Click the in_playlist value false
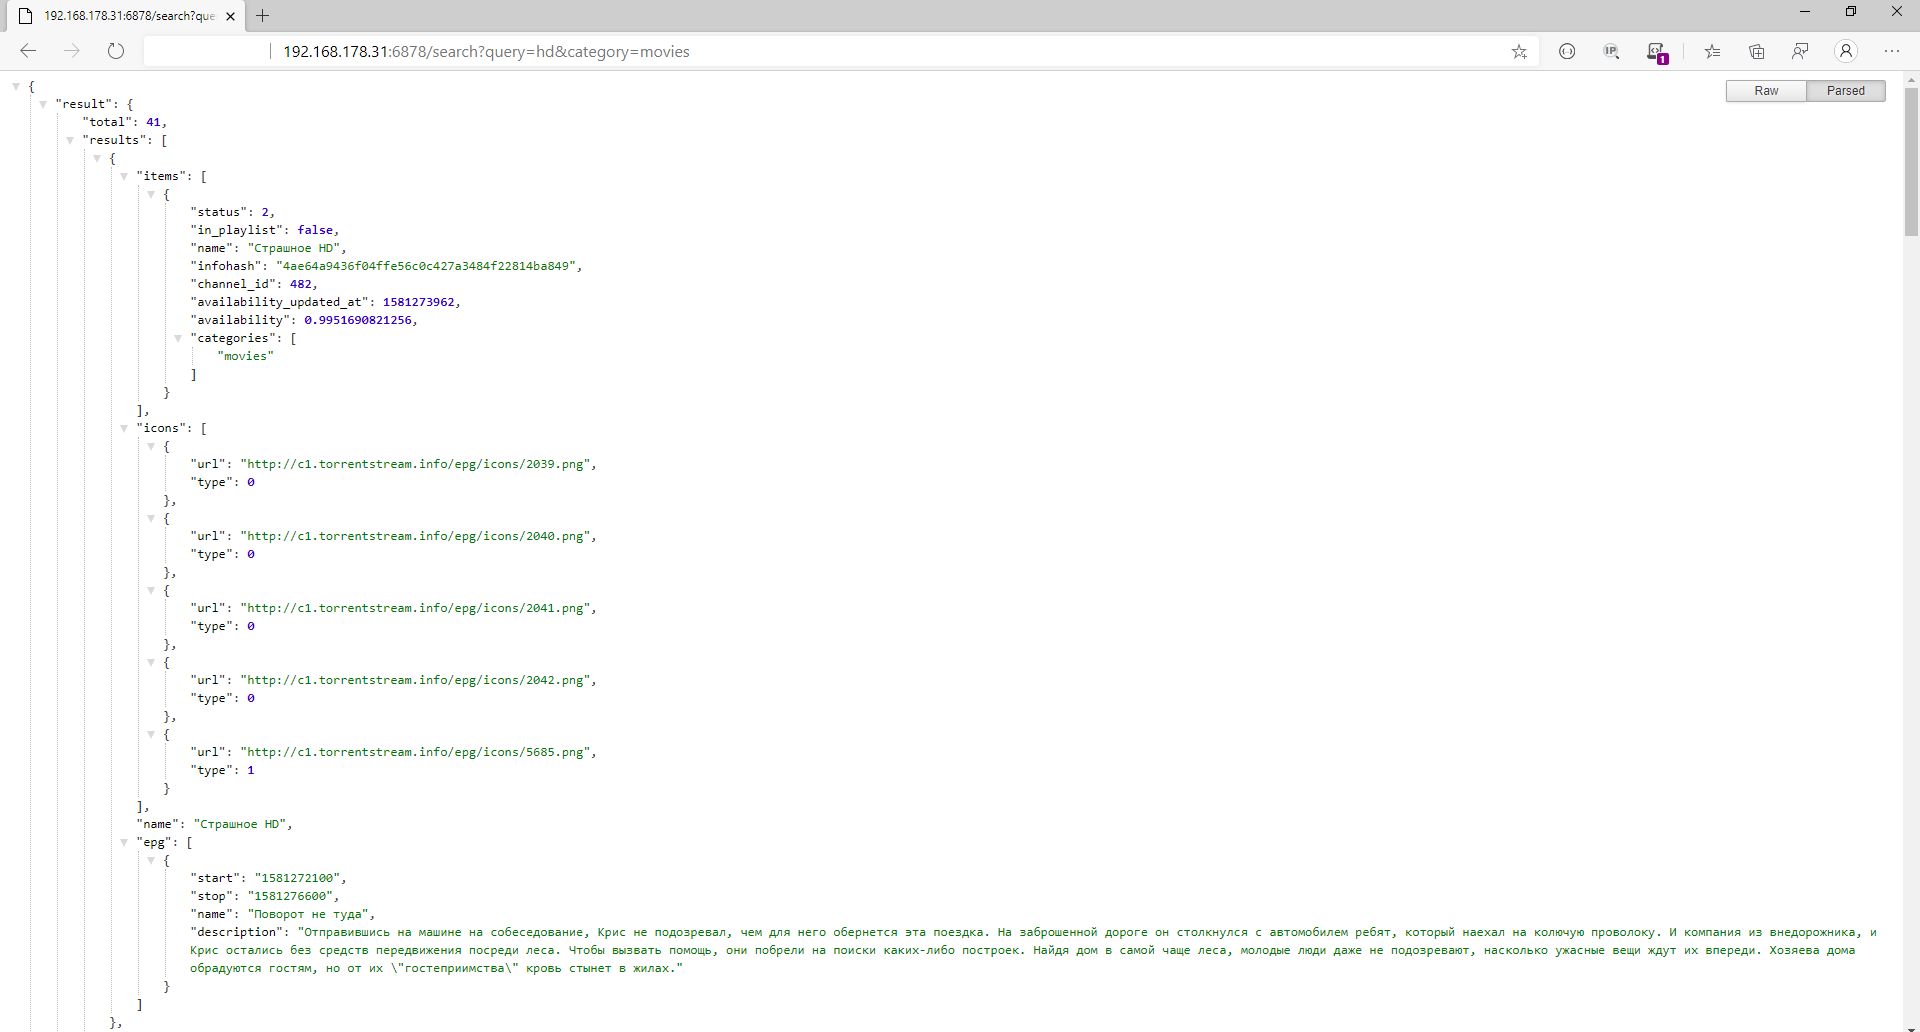This screenshot has height=1032, width=1920. click(x=315, y=231)
